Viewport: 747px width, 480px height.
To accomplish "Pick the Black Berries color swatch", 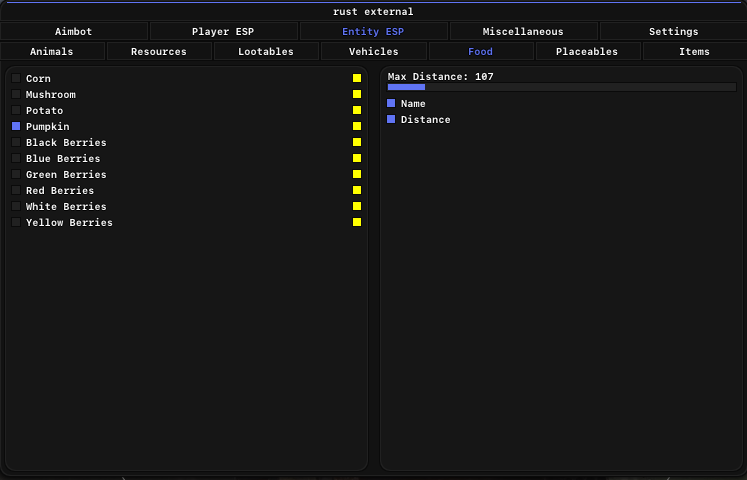I will (357, 142).
